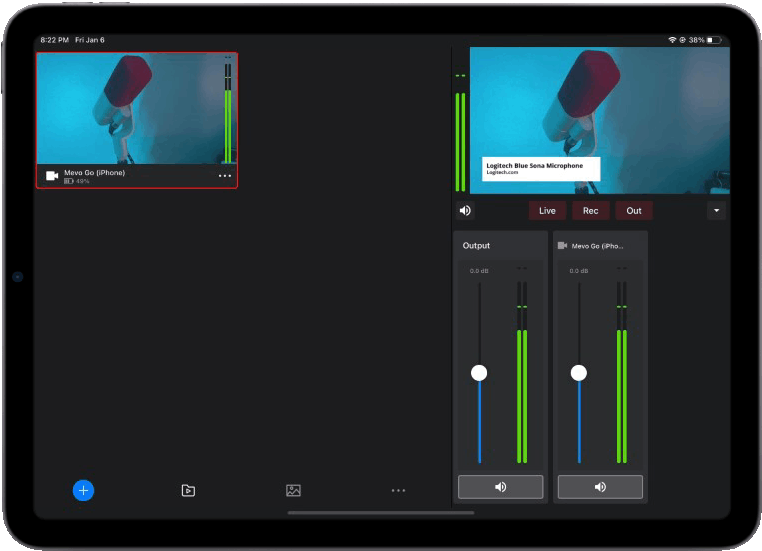The image size is (762, 551).
Task: Expand the dropdown arrow next to Out
Action: pyautogui.click(x=716, y=210)
